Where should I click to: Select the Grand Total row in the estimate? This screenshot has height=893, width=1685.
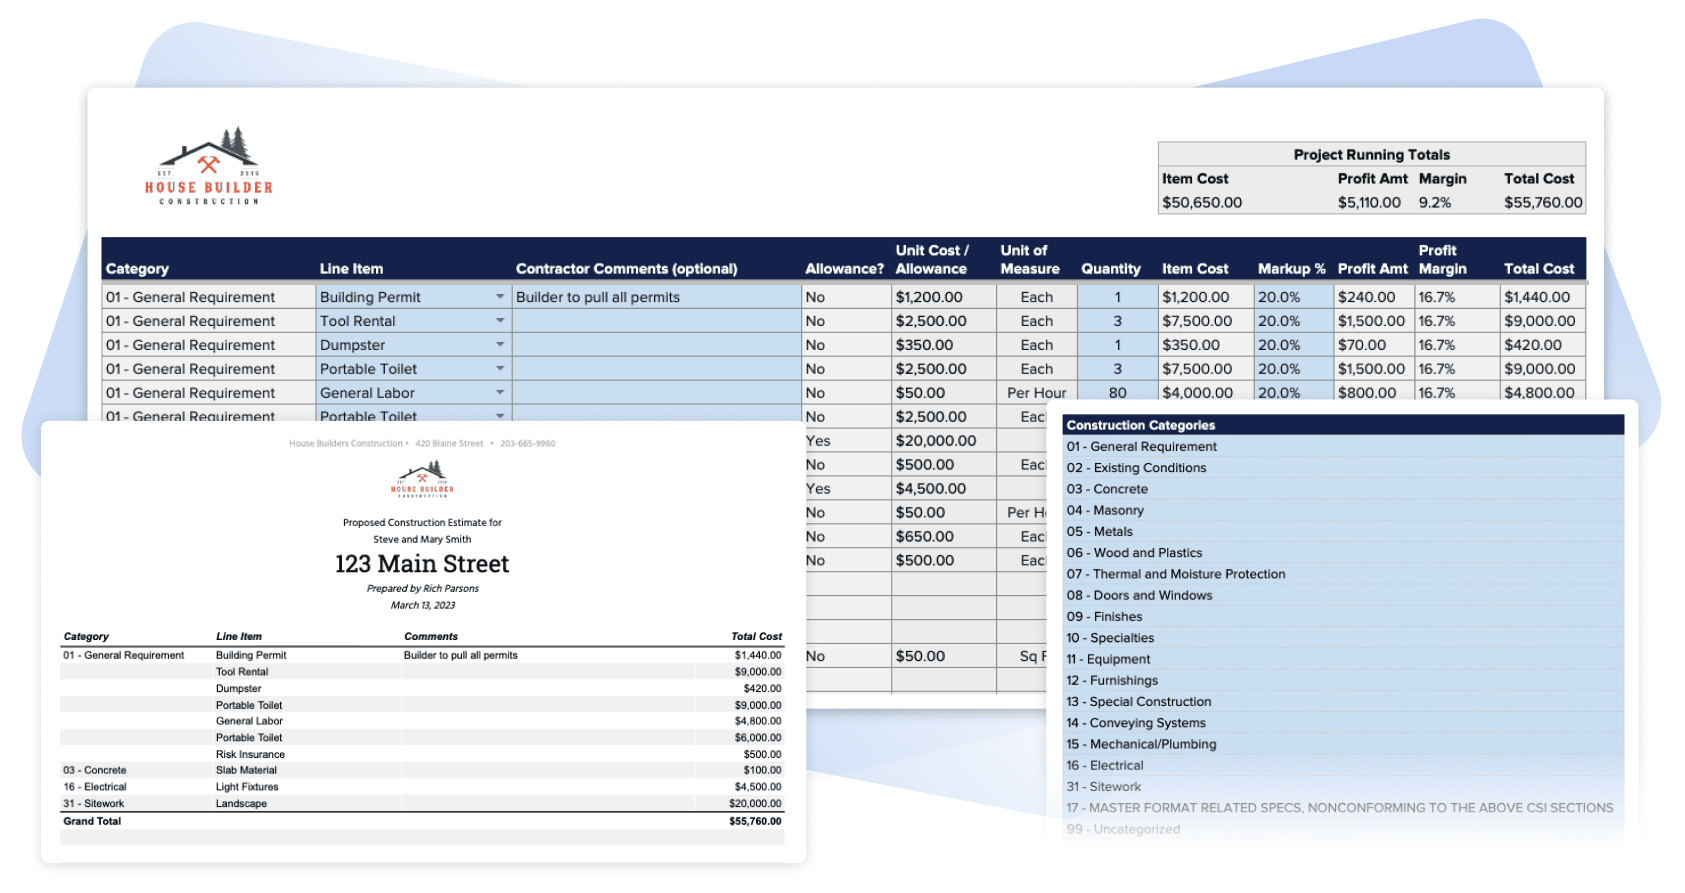pyautogui.click(x=422, y=821)
